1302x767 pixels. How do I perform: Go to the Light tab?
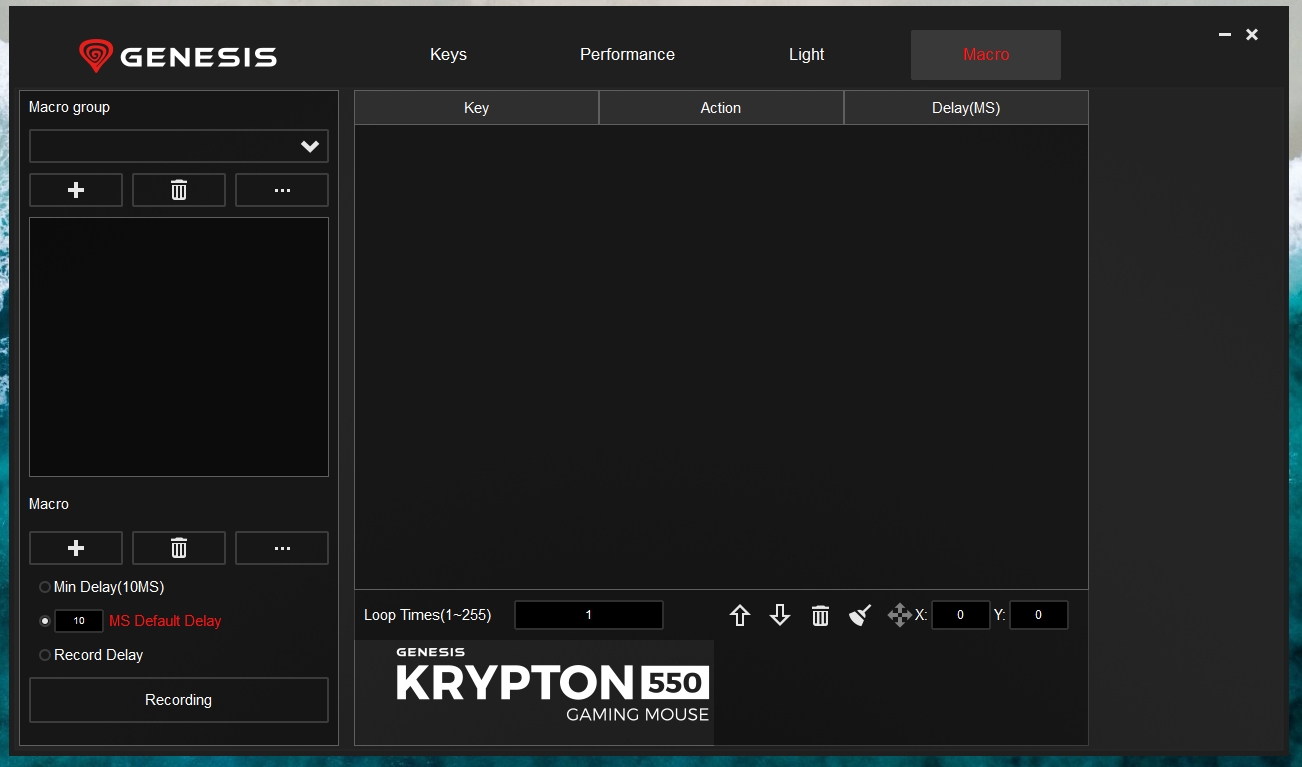coord(806,55)
